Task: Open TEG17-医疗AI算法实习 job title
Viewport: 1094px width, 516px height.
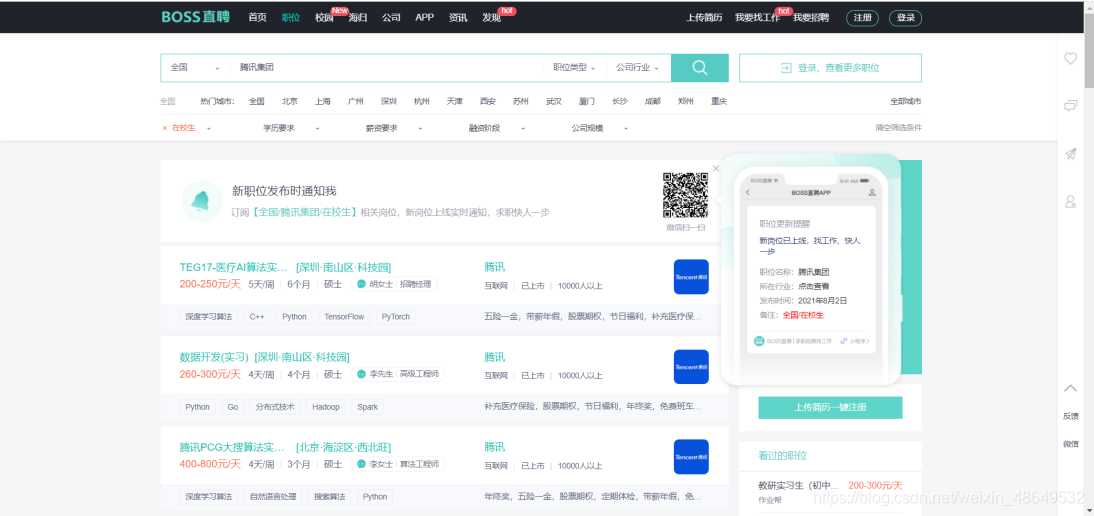Action: pos(234,267)
